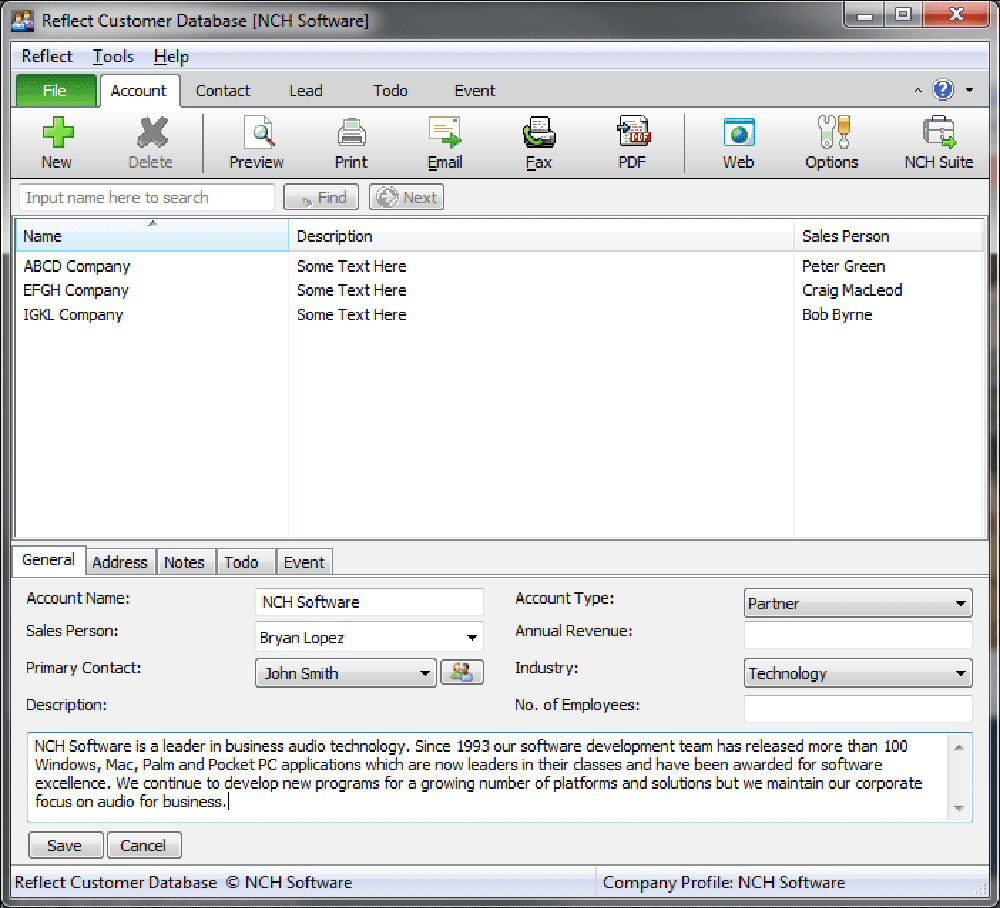Click the No. of Employees field

858,708
